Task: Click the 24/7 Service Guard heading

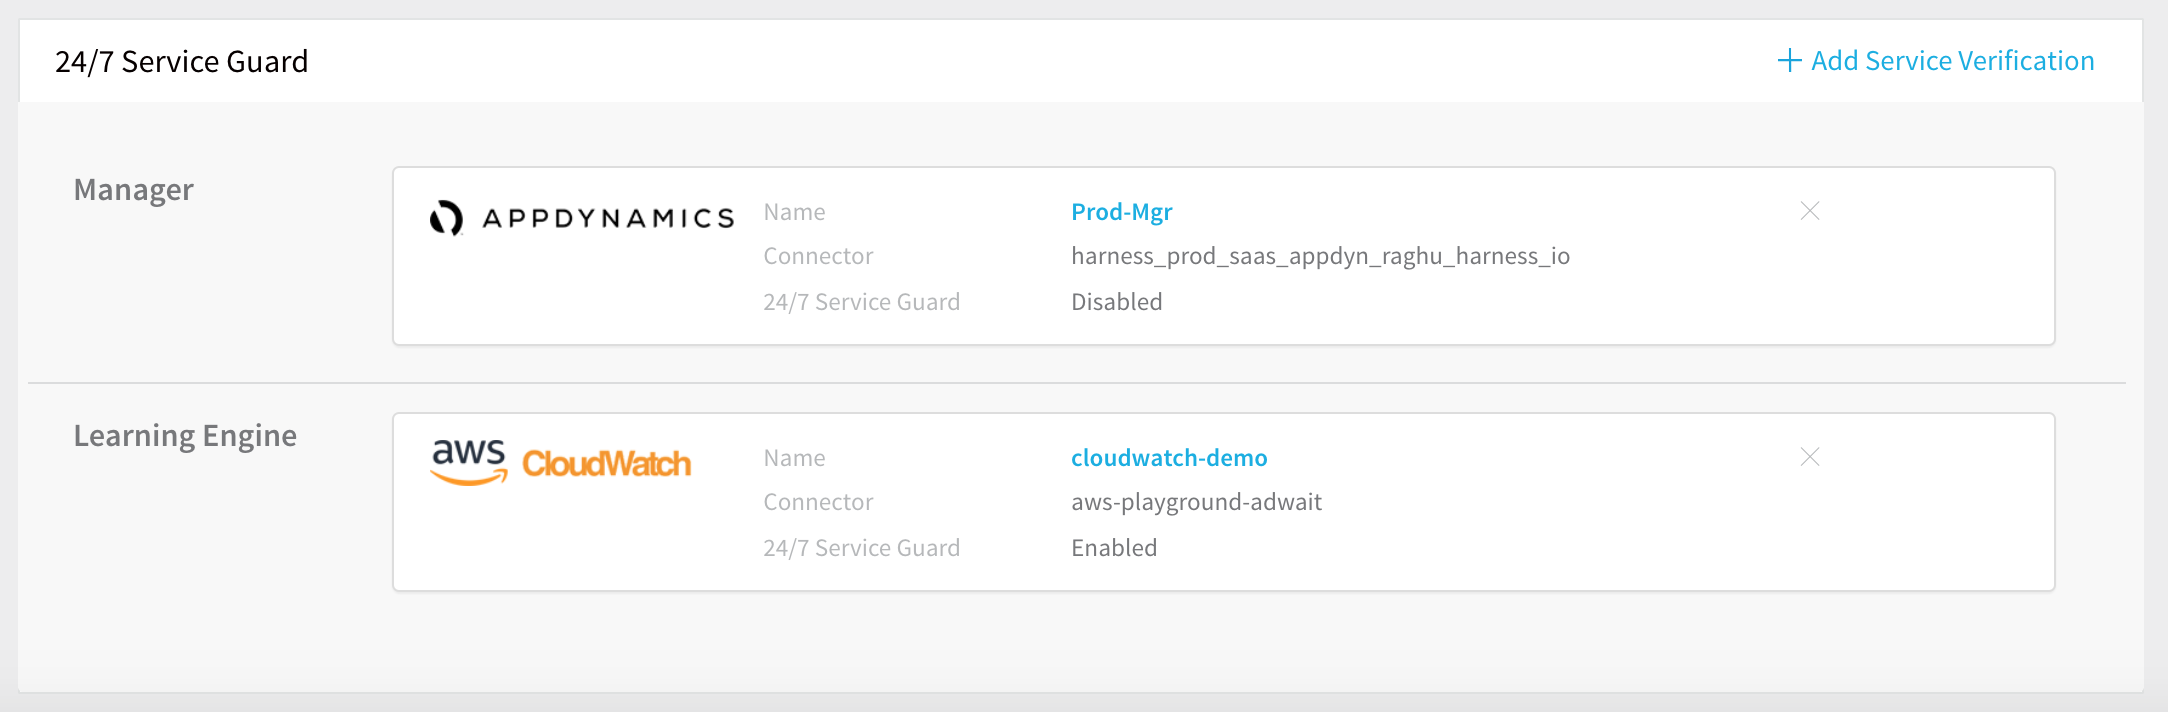Action: click(x=181, y=62)
